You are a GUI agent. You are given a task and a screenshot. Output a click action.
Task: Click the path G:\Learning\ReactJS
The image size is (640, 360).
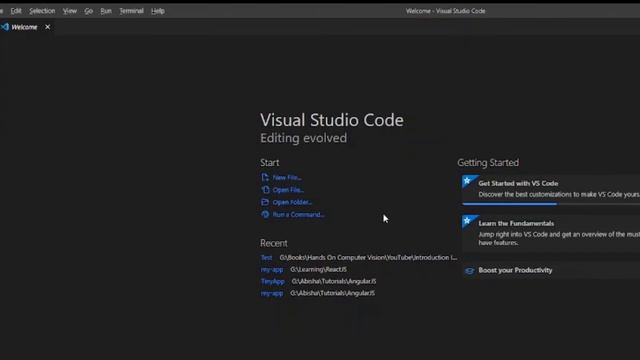[318, 269]
